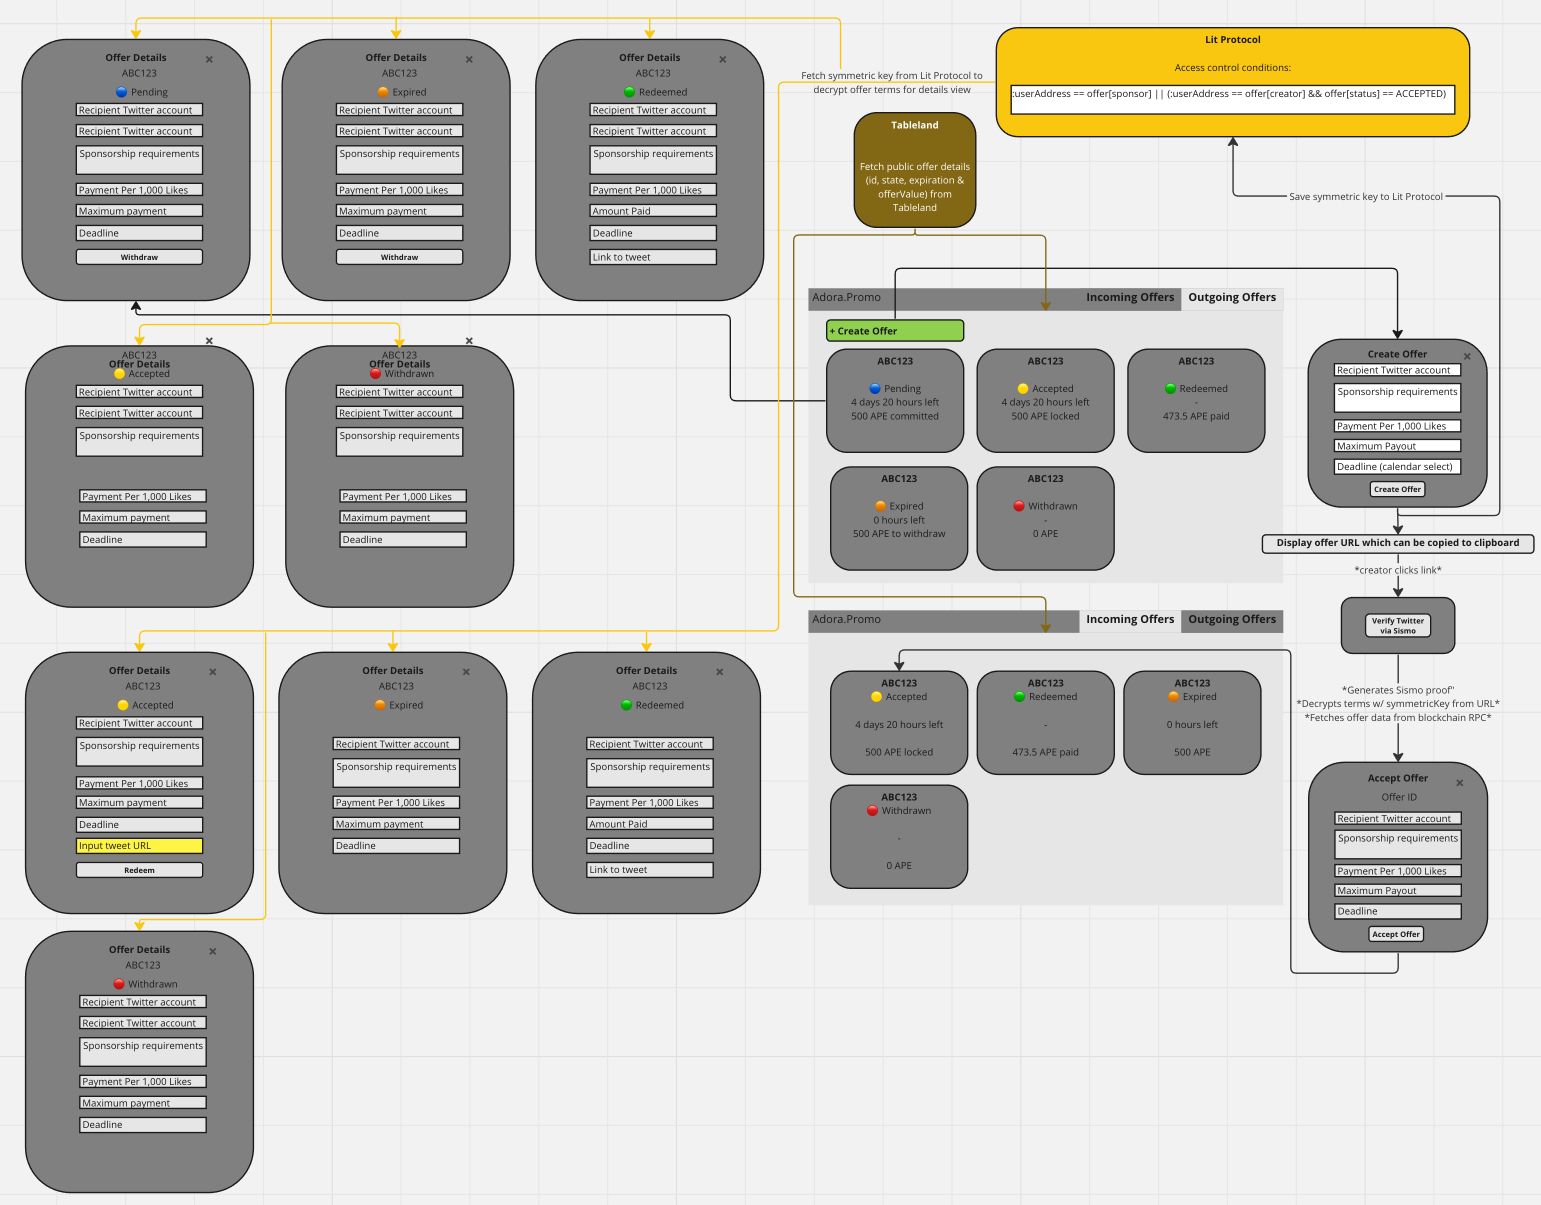Click the brown Tableland box
Image resolution: width=1541 pixels, height=1205 pixels.
[914, 169]
